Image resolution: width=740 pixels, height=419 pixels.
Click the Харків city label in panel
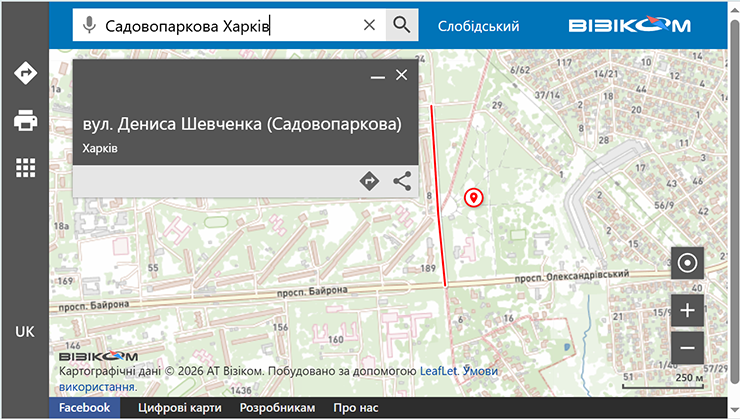click(100, 148)
